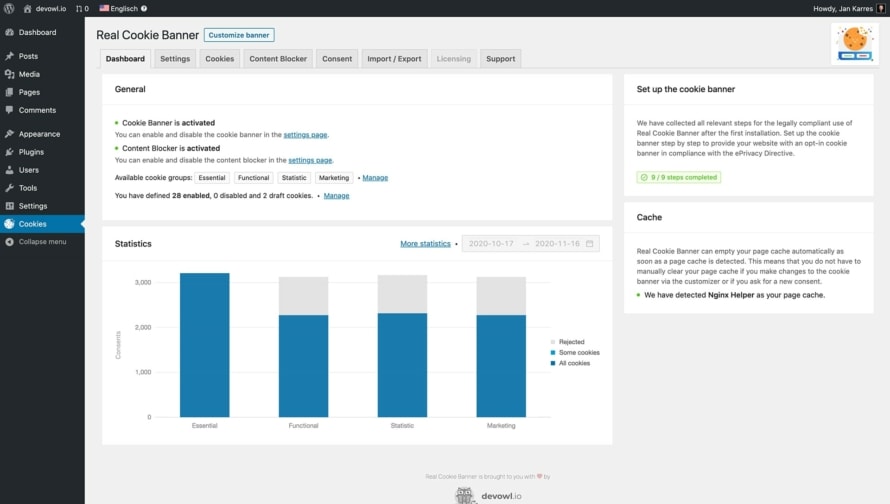This screenshot has height=504, width=890.
Task: Click the updates counter in admin bar
Action: [x=82, y=9]
